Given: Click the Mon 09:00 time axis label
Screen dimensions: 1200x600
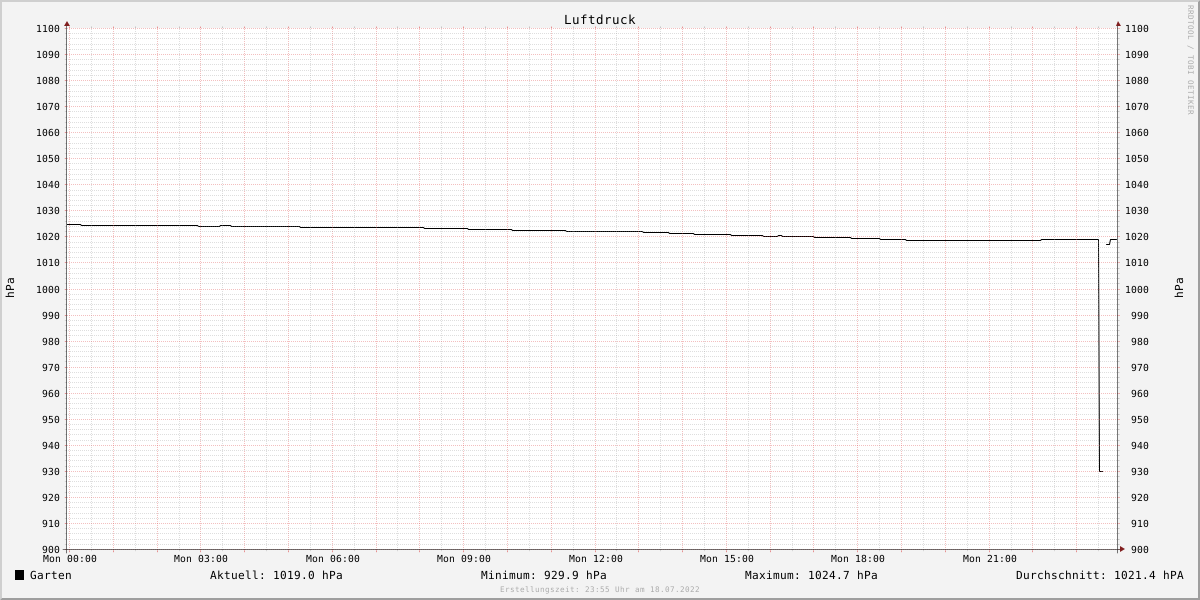Looking at the screenshot, I should [x=464, y=559].
